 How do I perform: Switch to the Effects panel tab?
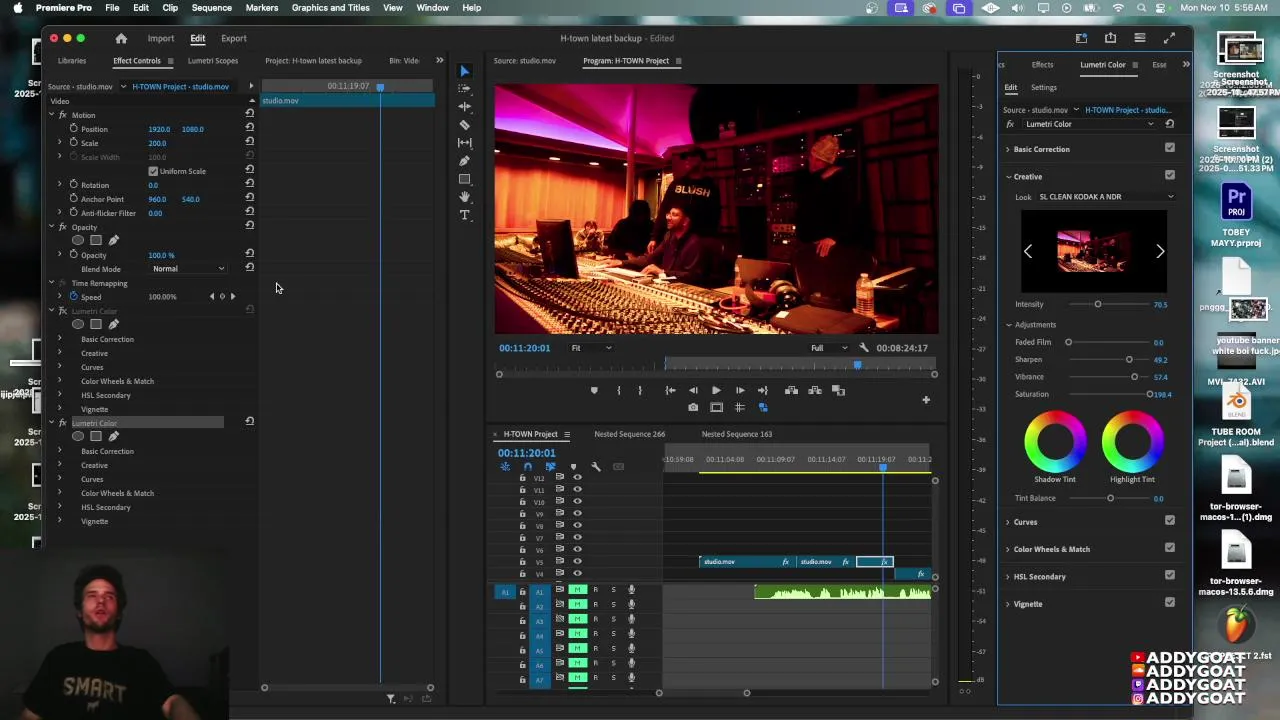click(1042, 65)
